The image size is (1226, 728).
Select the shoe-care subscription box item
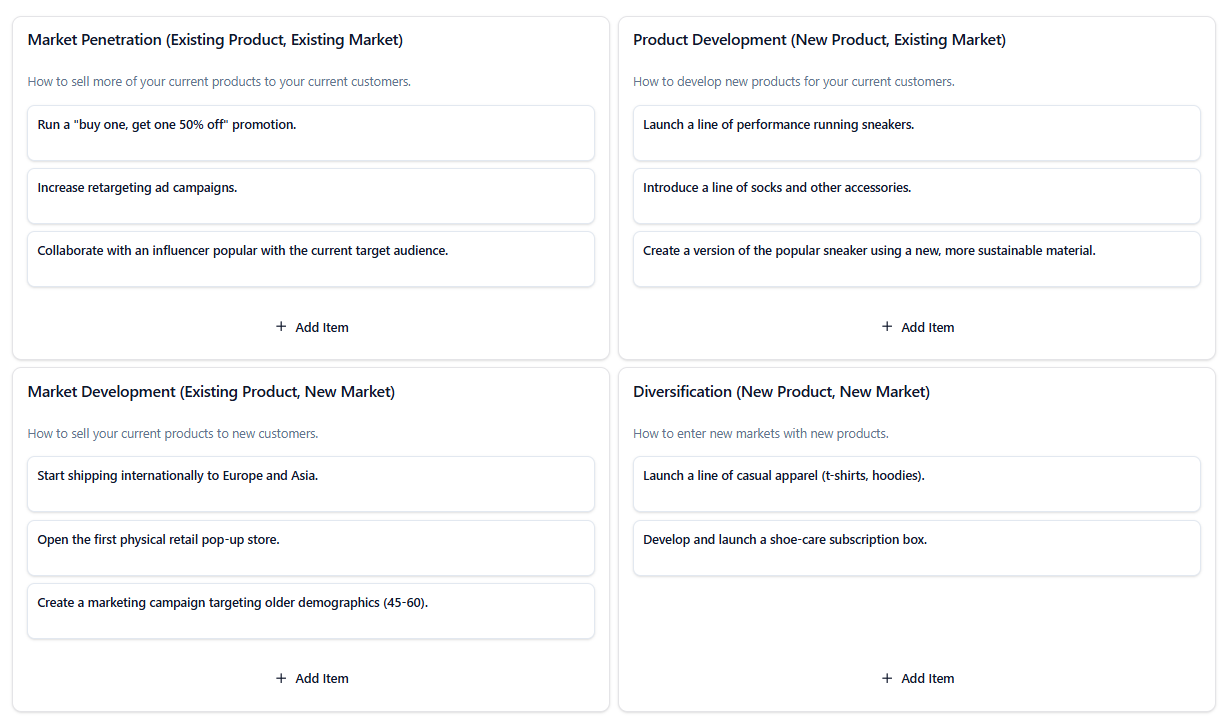pyautogui.click(x=916, y=548)
